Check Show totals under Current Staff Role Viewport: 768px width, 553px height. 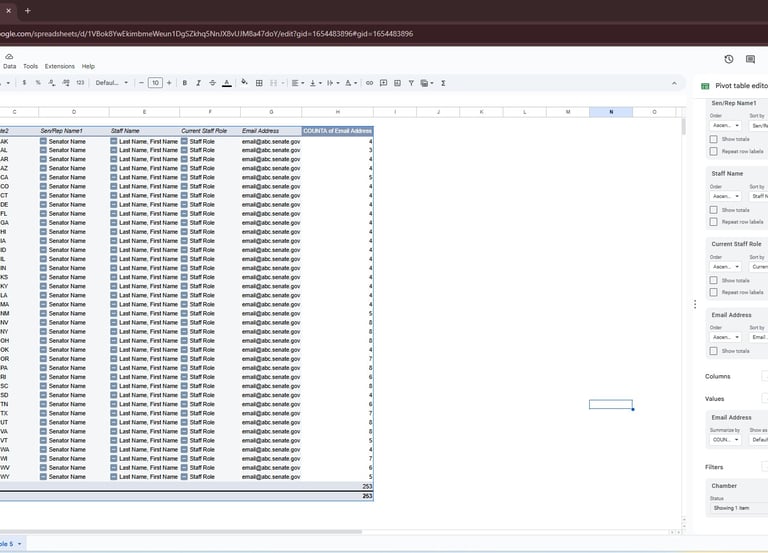[x=714, y=280]
